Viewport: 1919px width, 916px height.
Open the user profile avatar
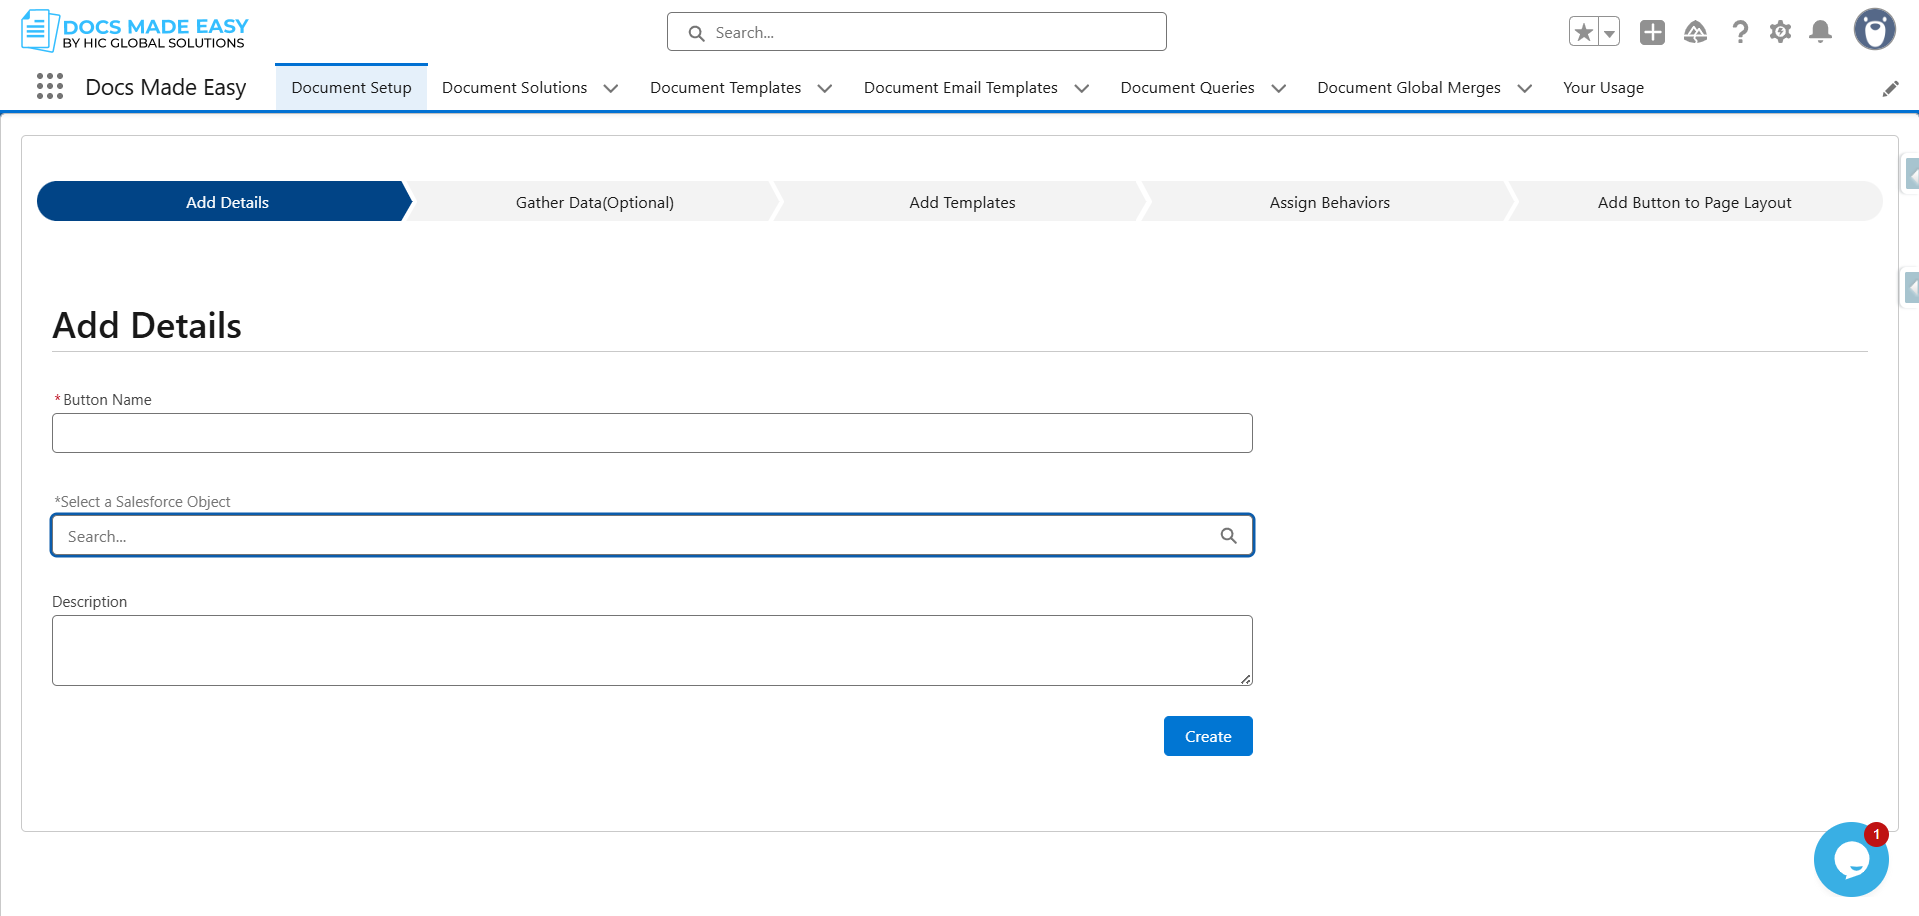(1874, 30)
